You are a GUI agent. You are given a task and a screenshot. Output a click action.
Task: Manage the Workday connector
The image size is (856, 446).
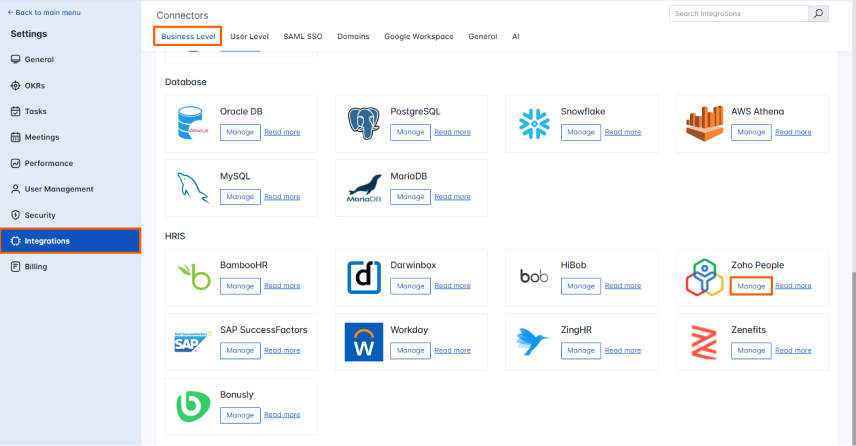tap(411, 350)
